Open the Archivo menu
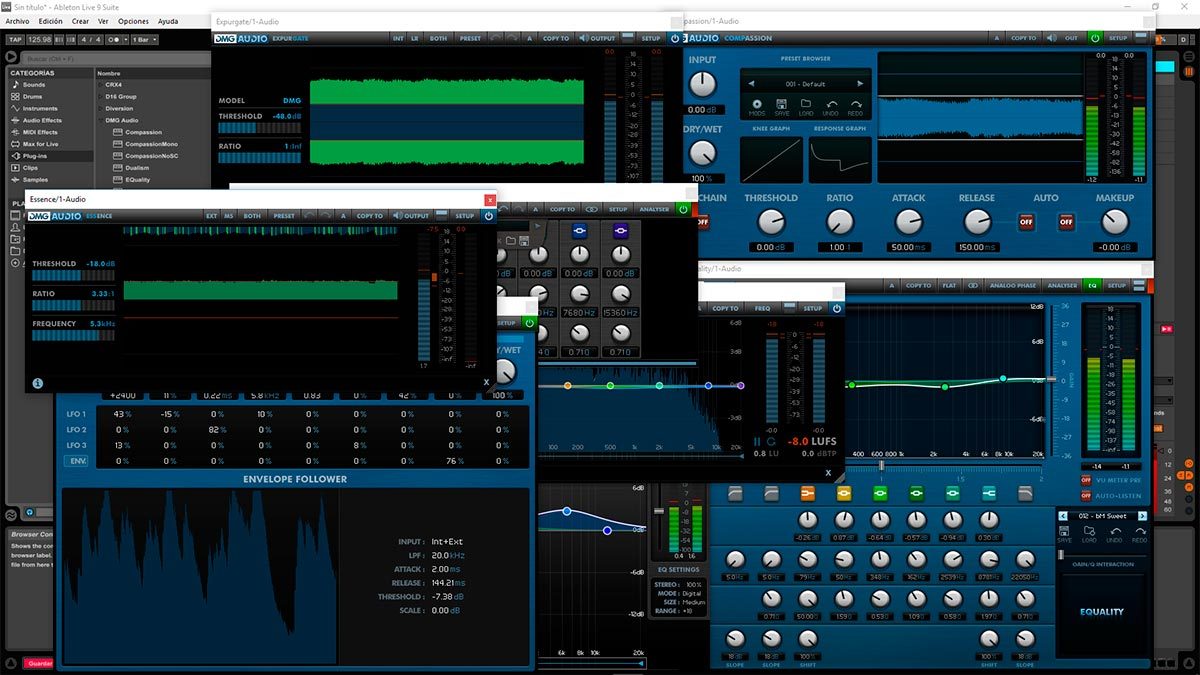The image size is (1200, 675). click(17, 21)
